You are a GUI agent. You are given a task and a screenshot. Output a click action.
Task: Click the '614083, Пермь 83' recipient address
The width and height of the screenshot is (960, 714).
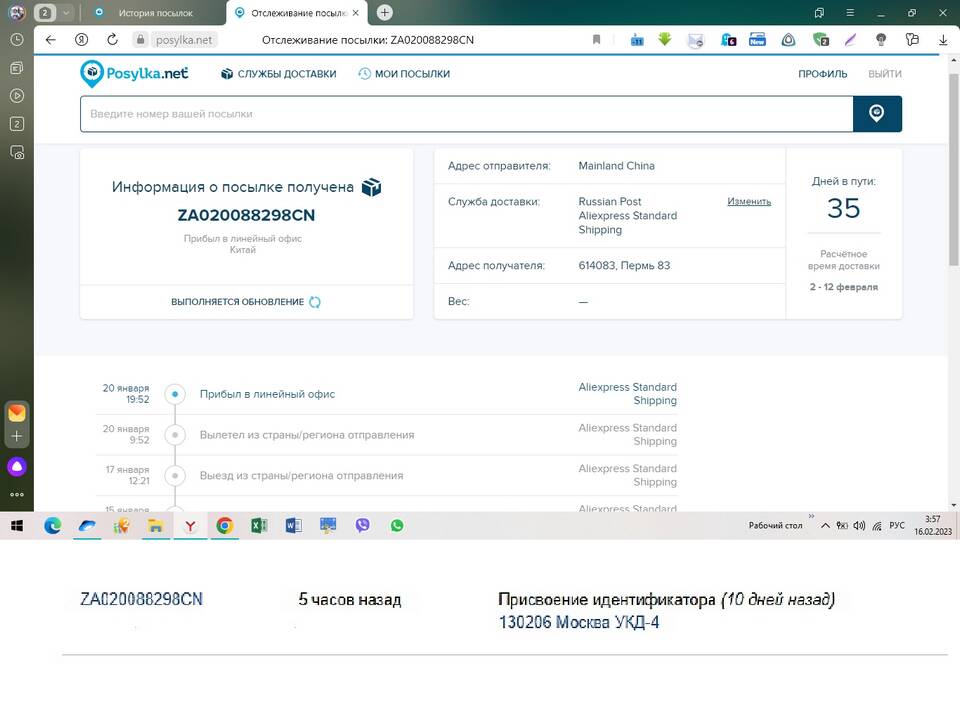coord(624,266)
